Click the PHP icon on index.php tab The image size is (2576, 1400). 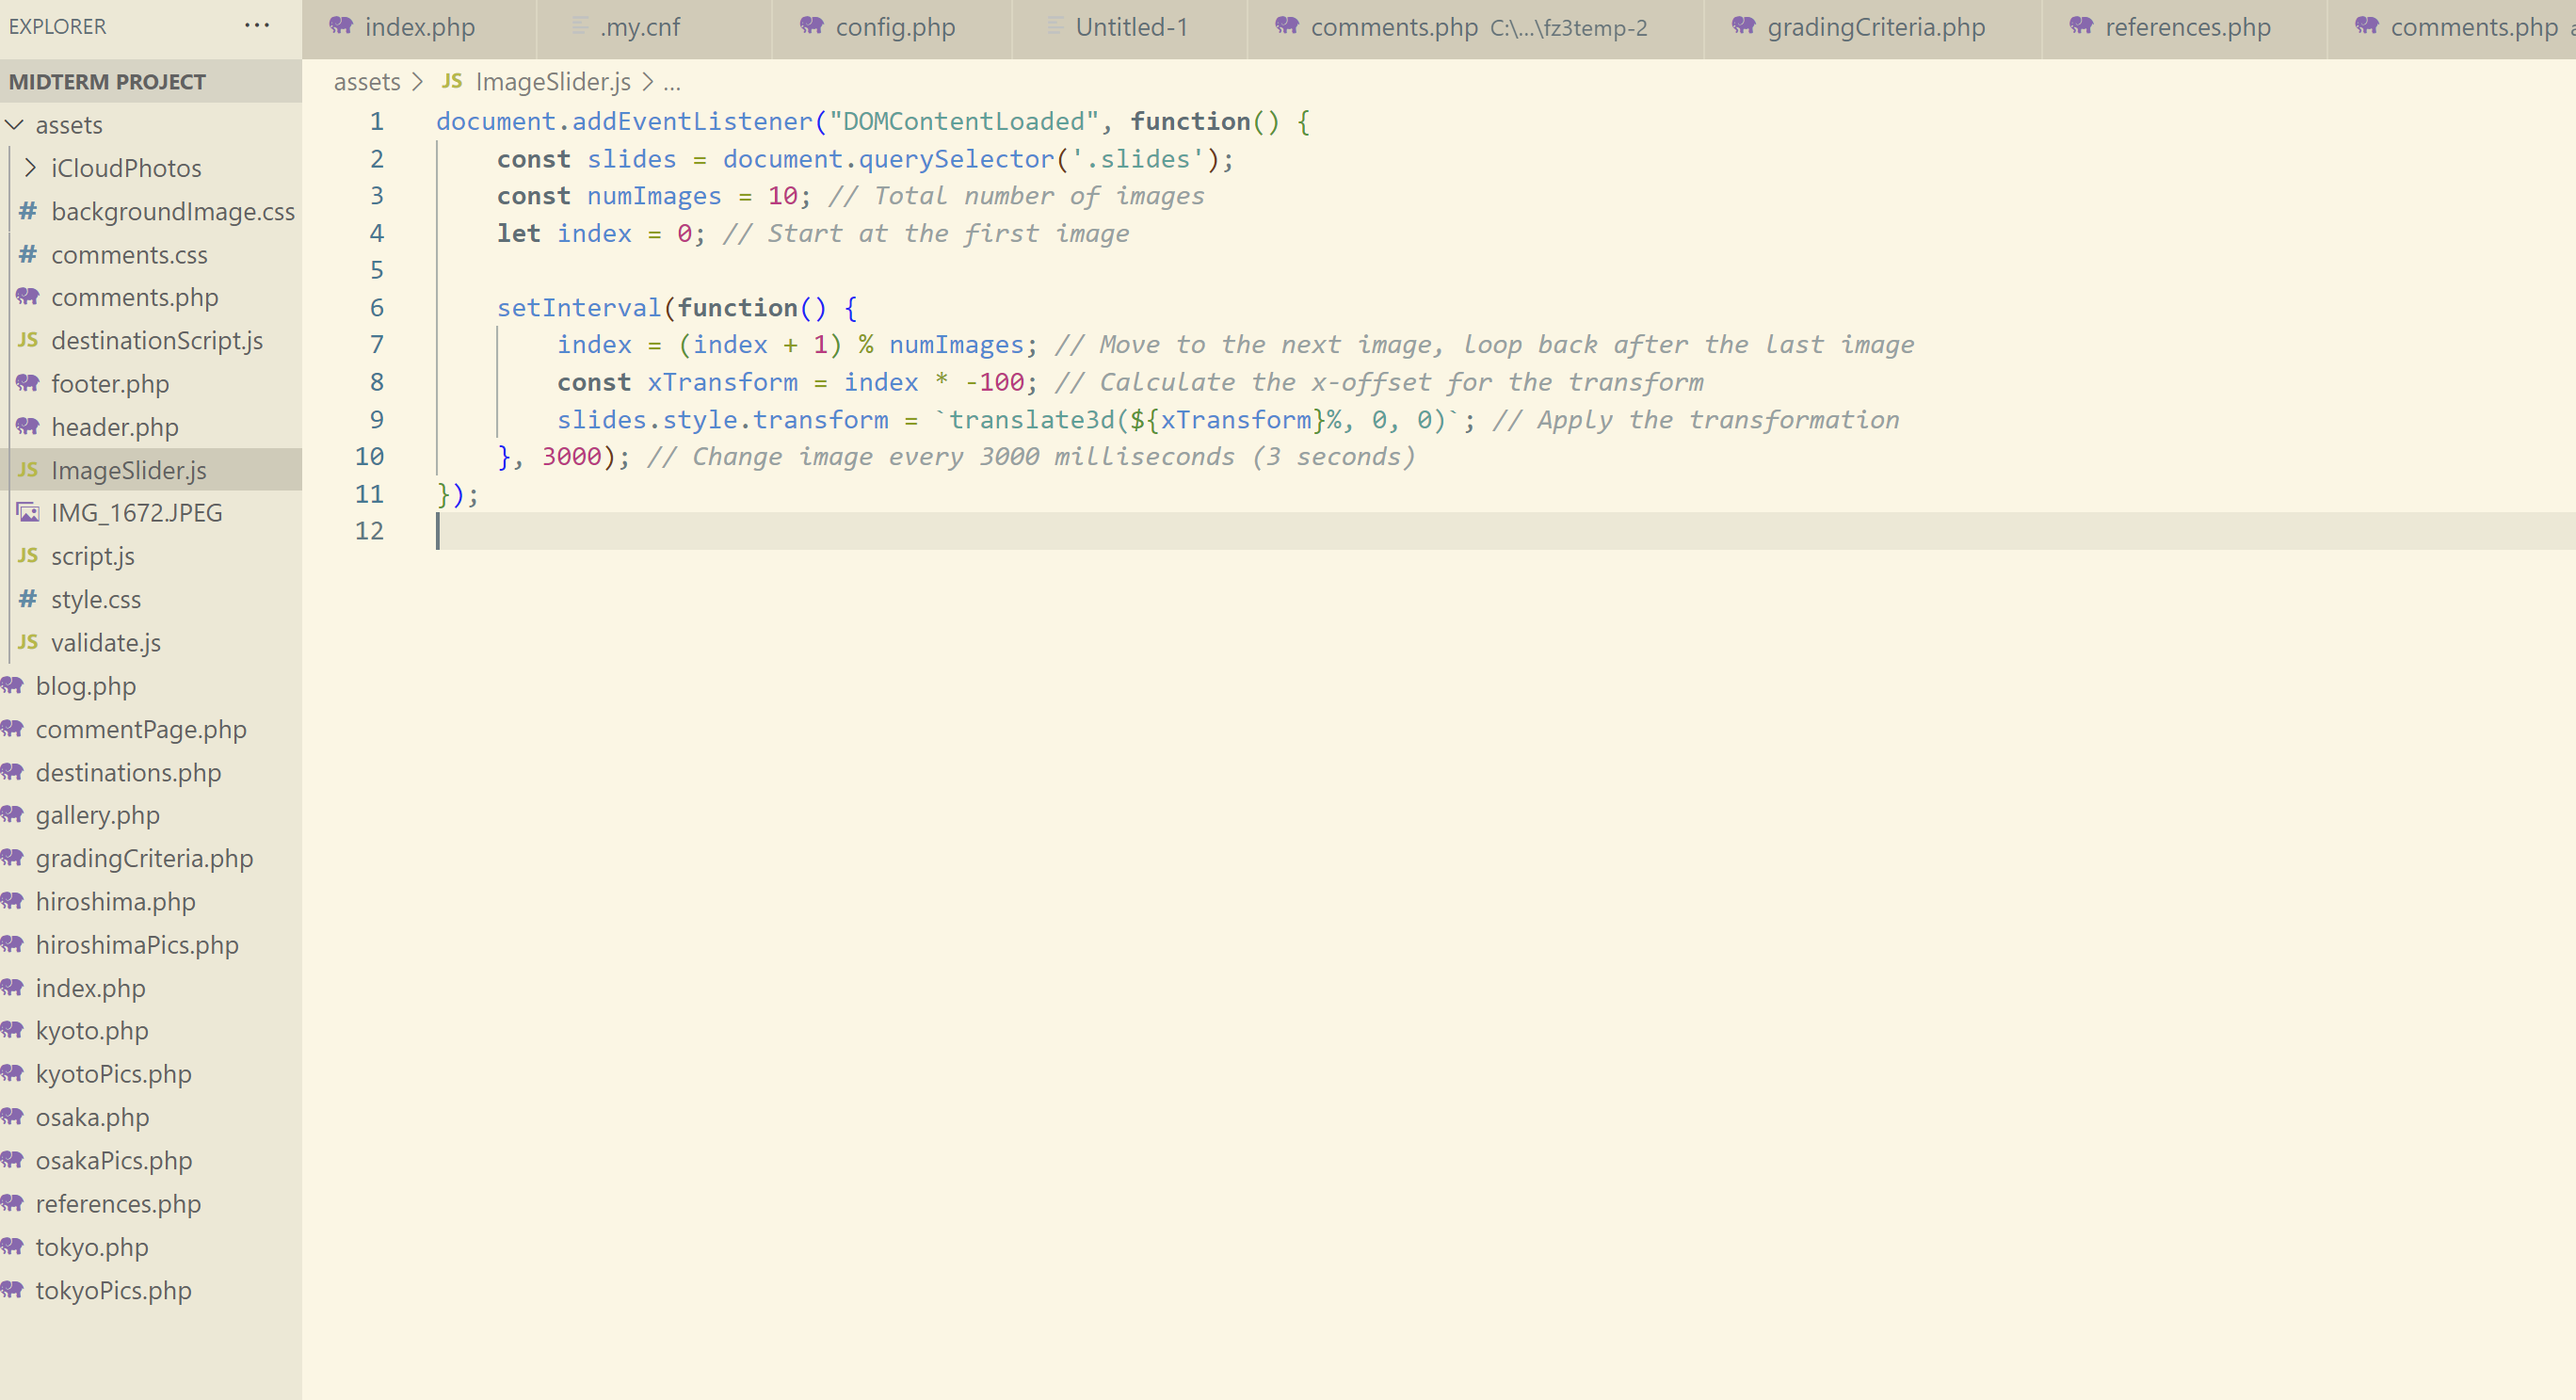[x=341, y=26]
